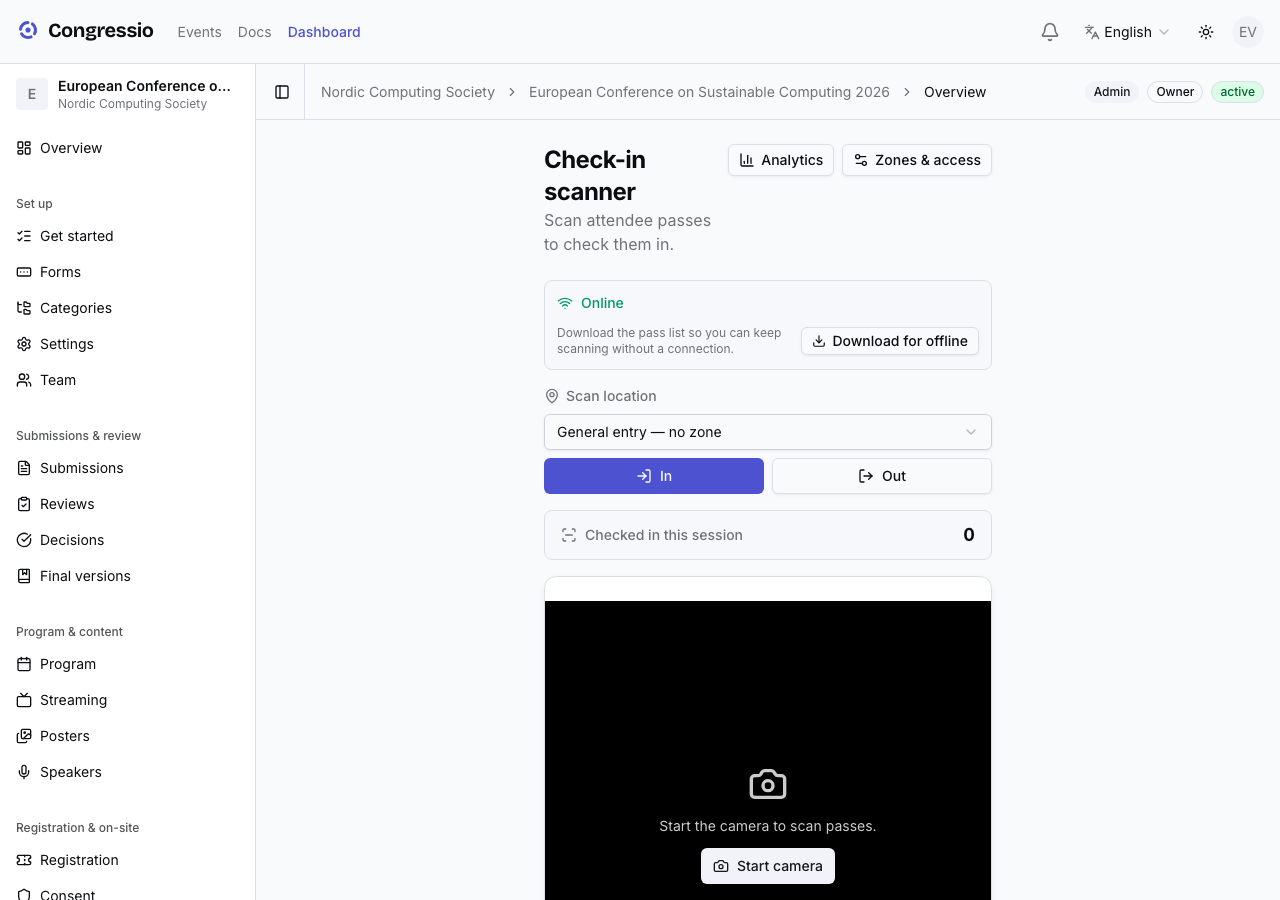
Task: Open the Analytics button
Action: point(781,160)
